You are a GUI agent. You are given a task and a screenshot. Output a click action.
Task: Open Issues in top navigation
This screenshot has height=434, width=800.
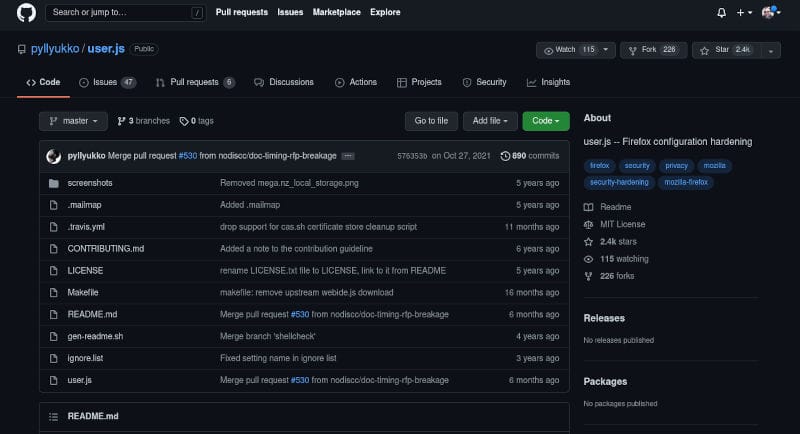(290, 12)
